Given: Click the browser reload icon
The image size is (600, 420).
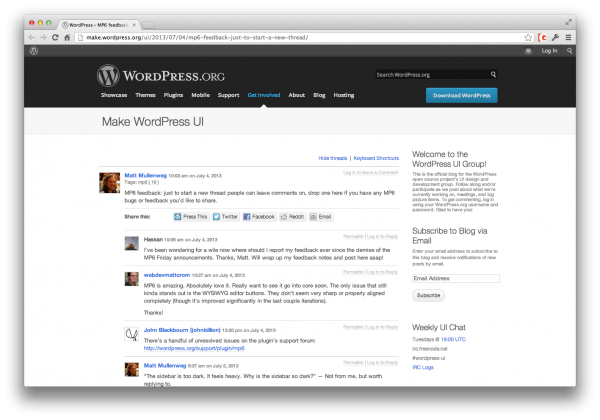Looking at the screenshot, I should point(55,37).
